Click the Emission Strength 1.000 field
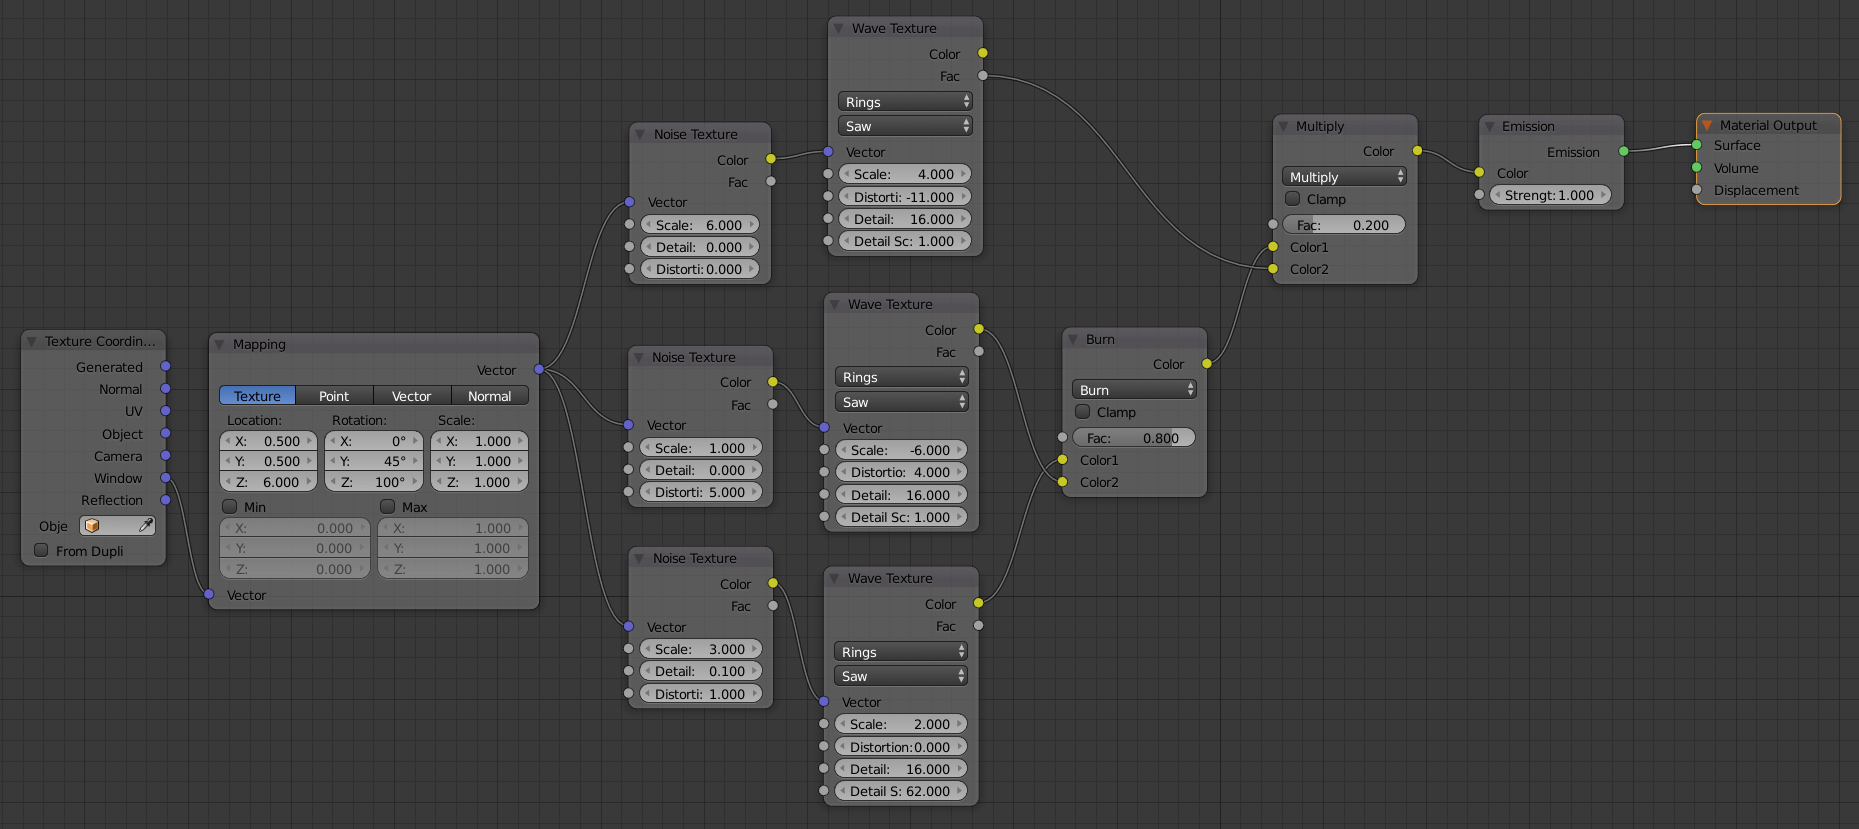 pyautogui.click(x=1550, y=195)
